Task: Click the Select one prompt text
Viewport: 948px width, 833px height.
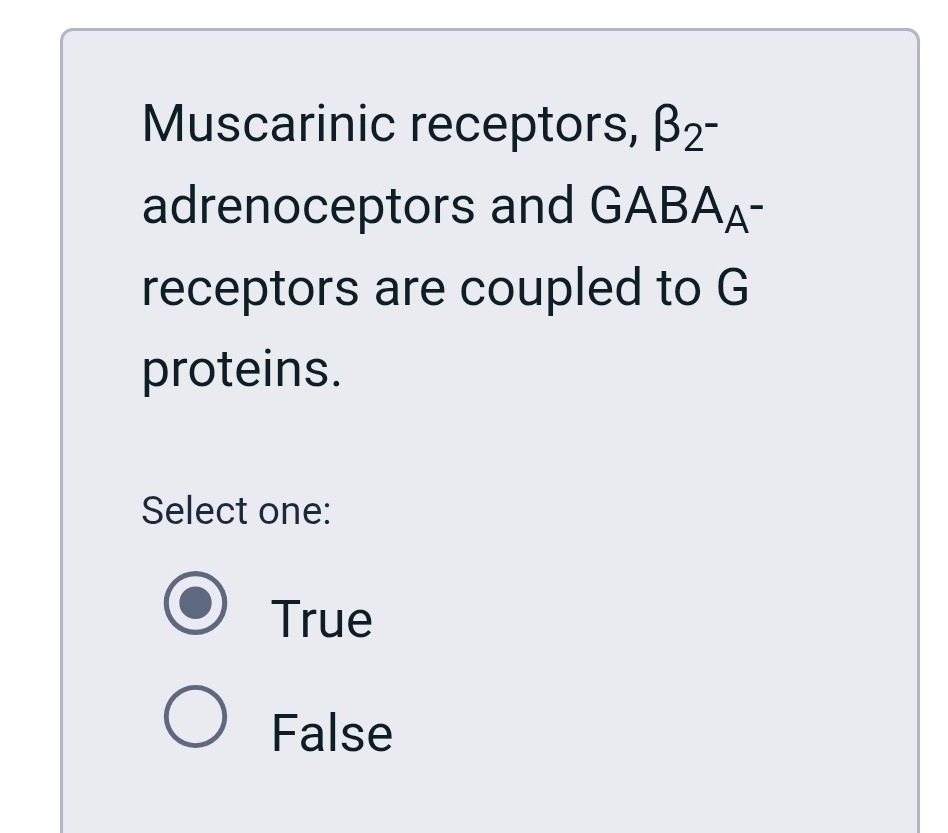Action: tap(235, 511)
